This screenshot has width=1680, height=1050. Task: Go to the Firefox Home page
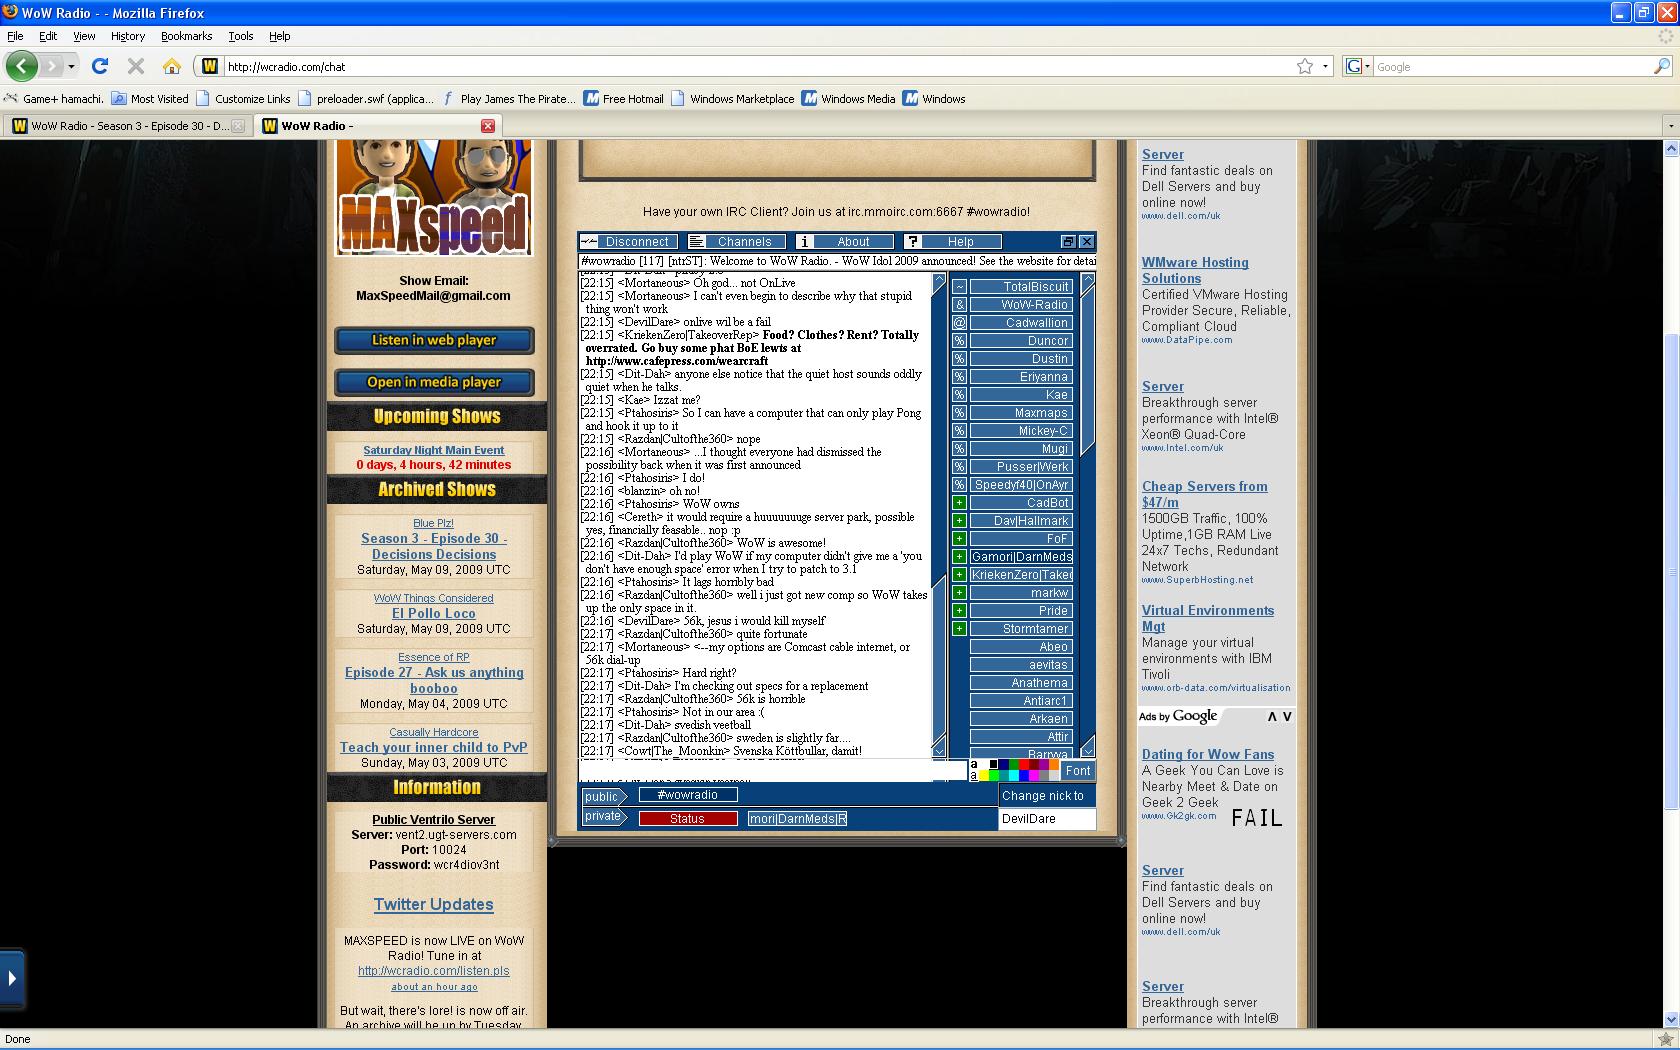point(172,66)
